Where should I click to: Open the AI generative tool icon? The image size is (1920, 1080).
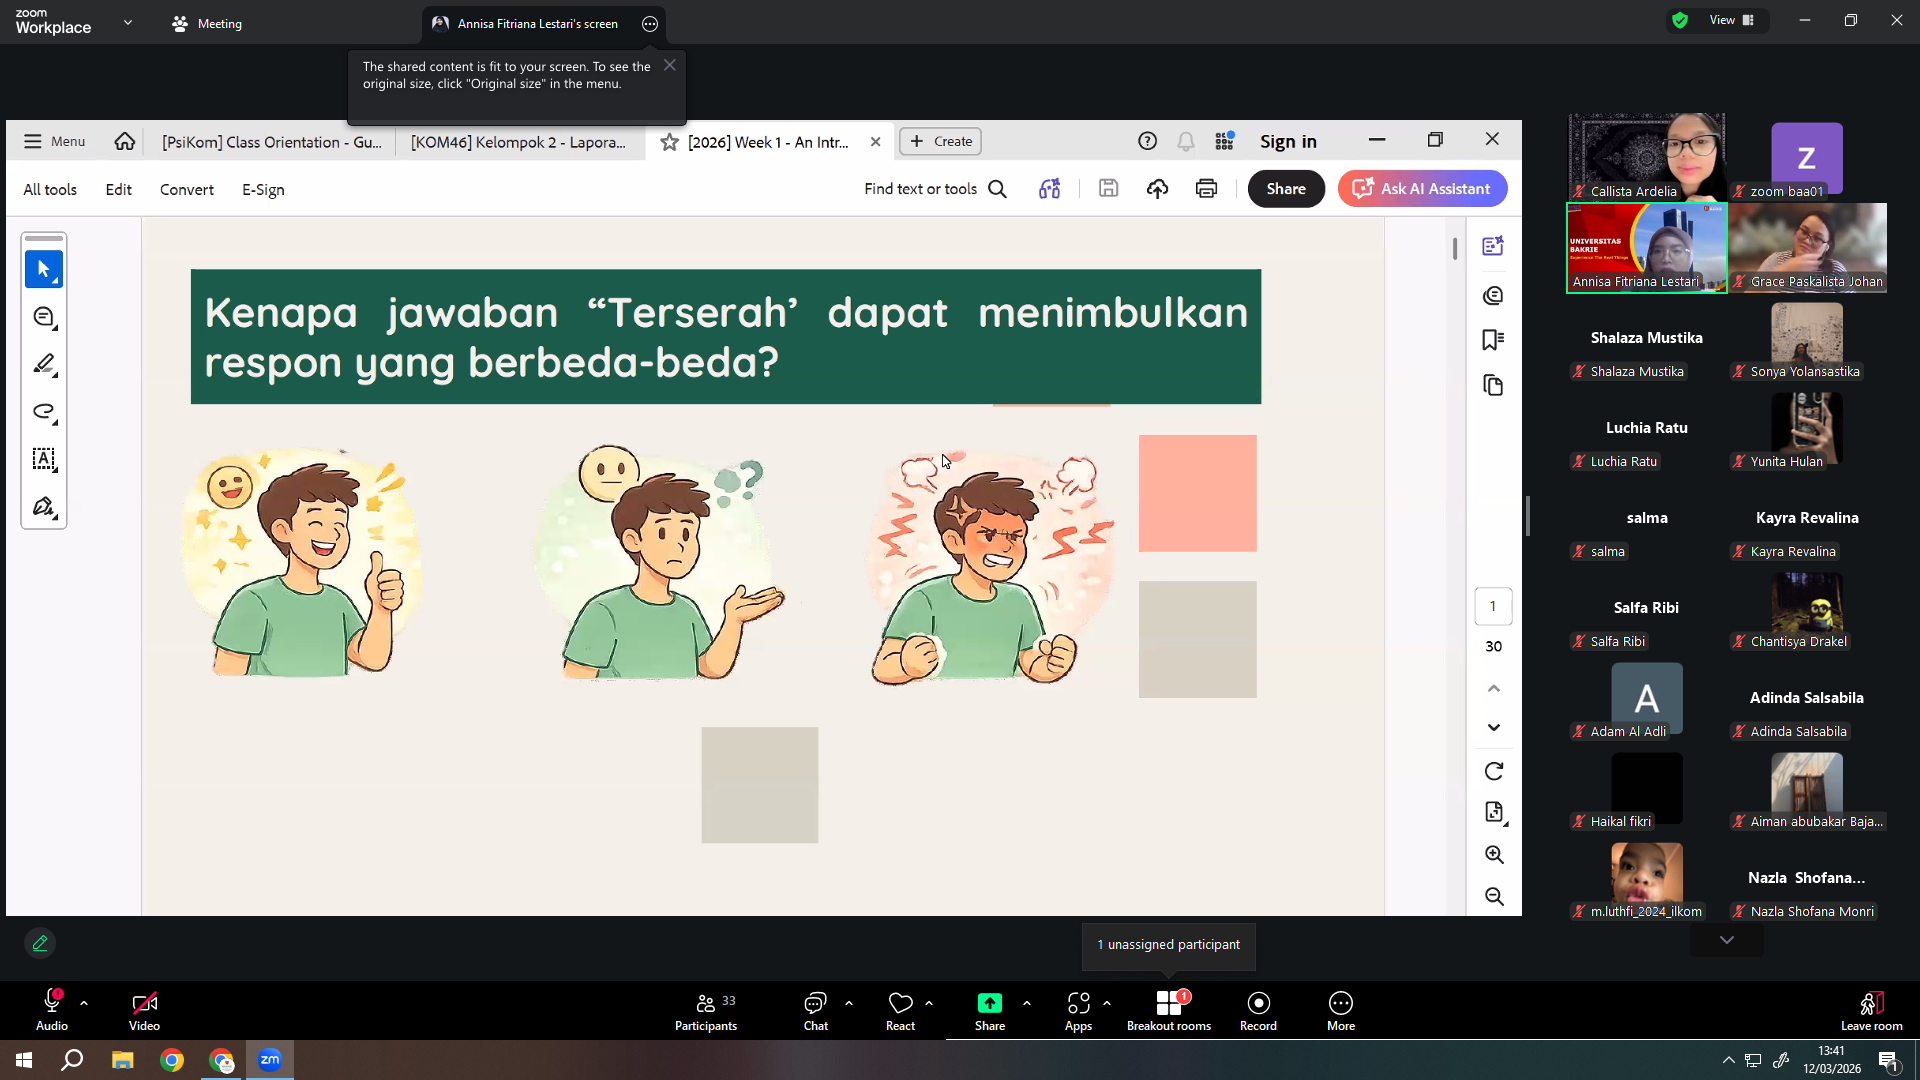[x=1049, y=189]
